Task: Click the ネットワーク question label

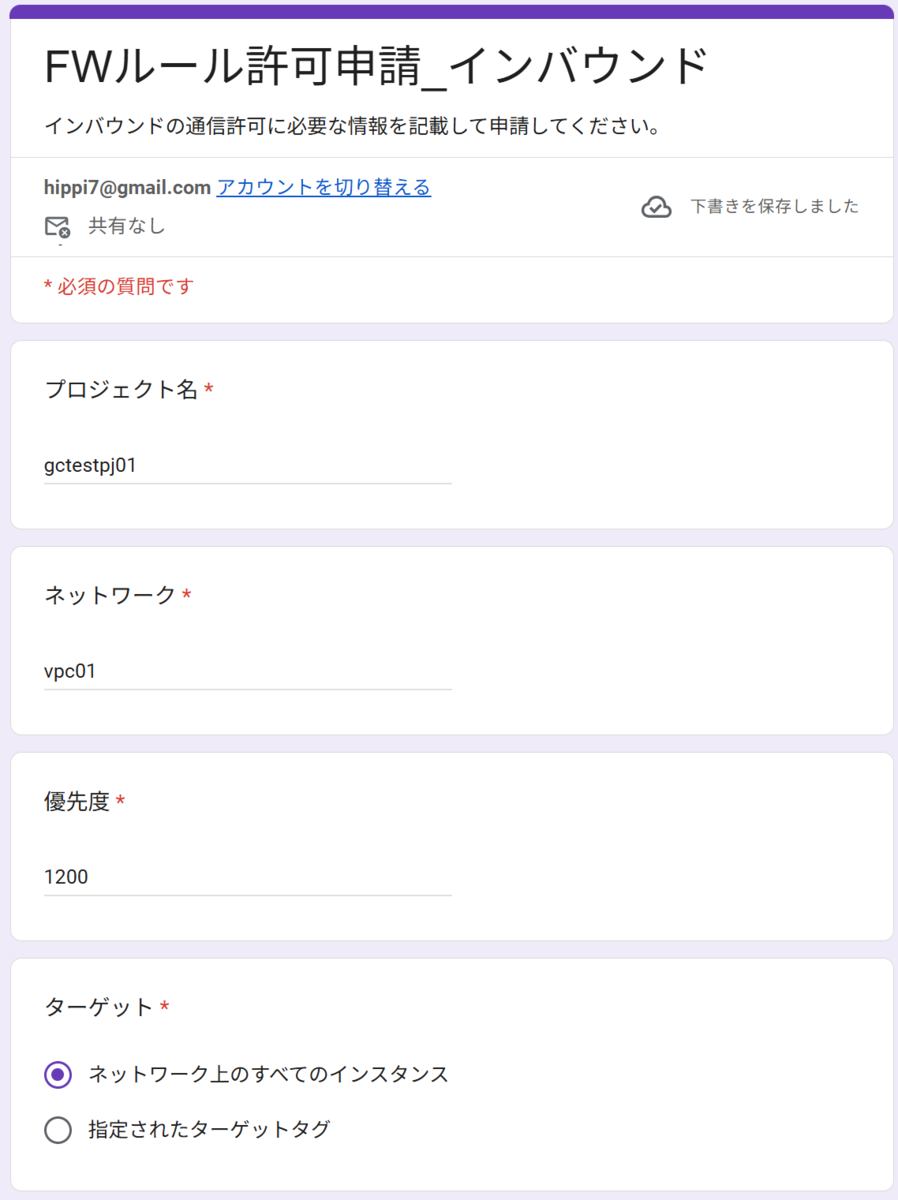Action: pyautogui.click(x=110, y=595)
